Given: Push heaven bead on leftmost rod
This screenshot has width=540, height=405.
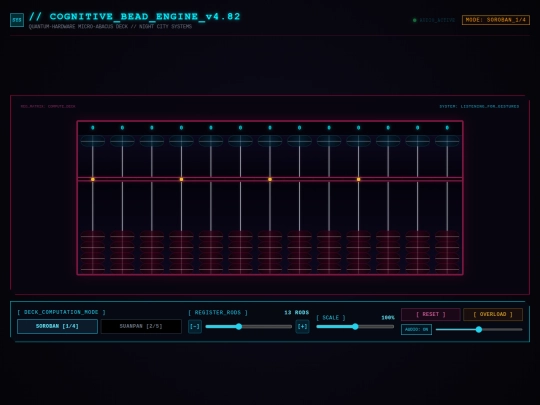Looking at the screenshot, I should [x=93, y=141].
